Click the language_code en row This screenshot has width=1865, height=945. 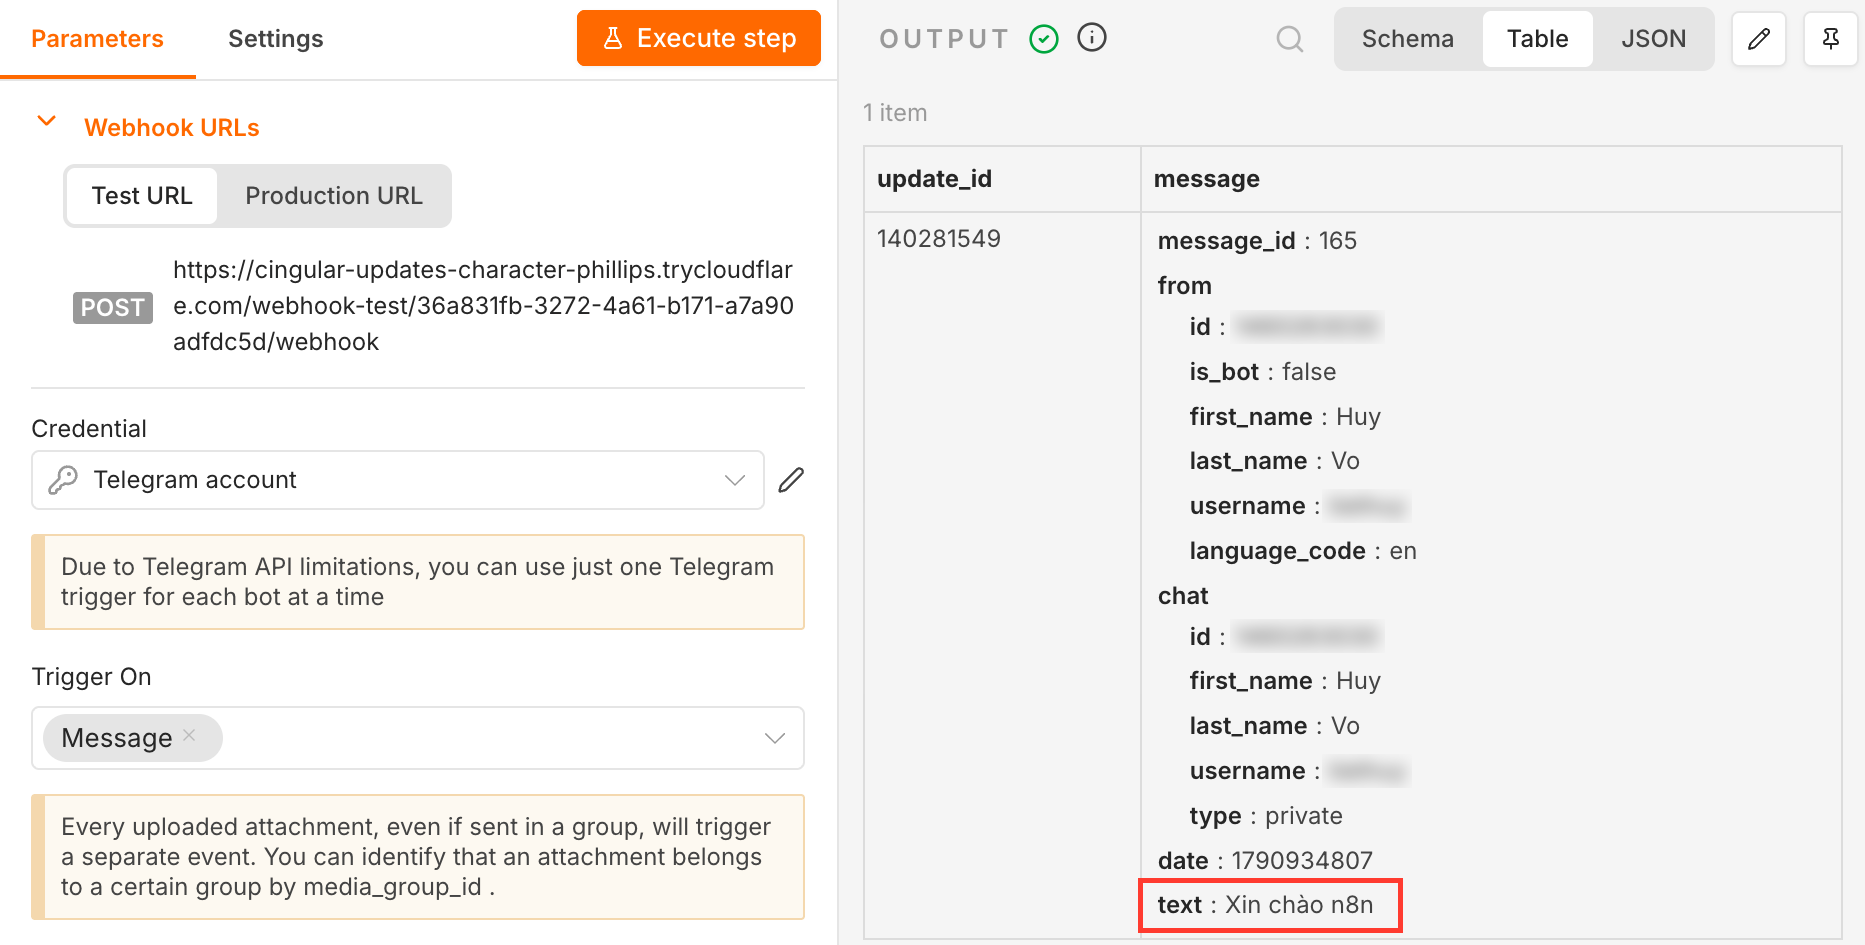1303,551
